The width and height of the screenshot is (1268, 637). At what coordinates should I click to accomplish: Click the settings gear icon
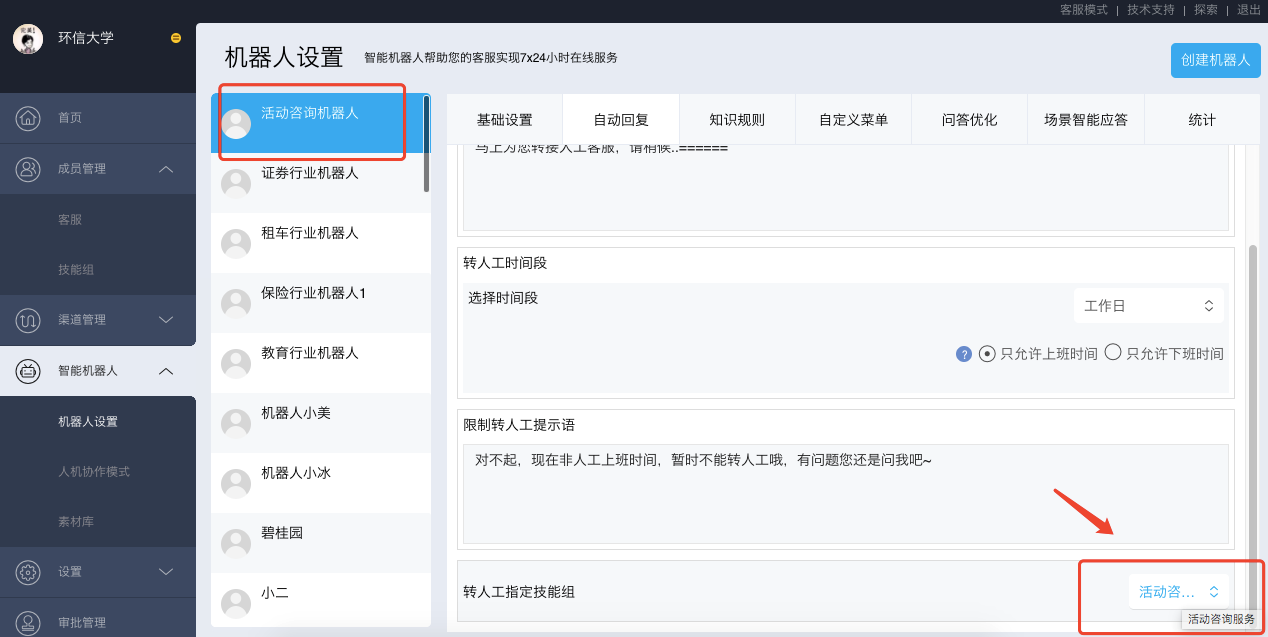pyautogui.click(x=28, y=572)
